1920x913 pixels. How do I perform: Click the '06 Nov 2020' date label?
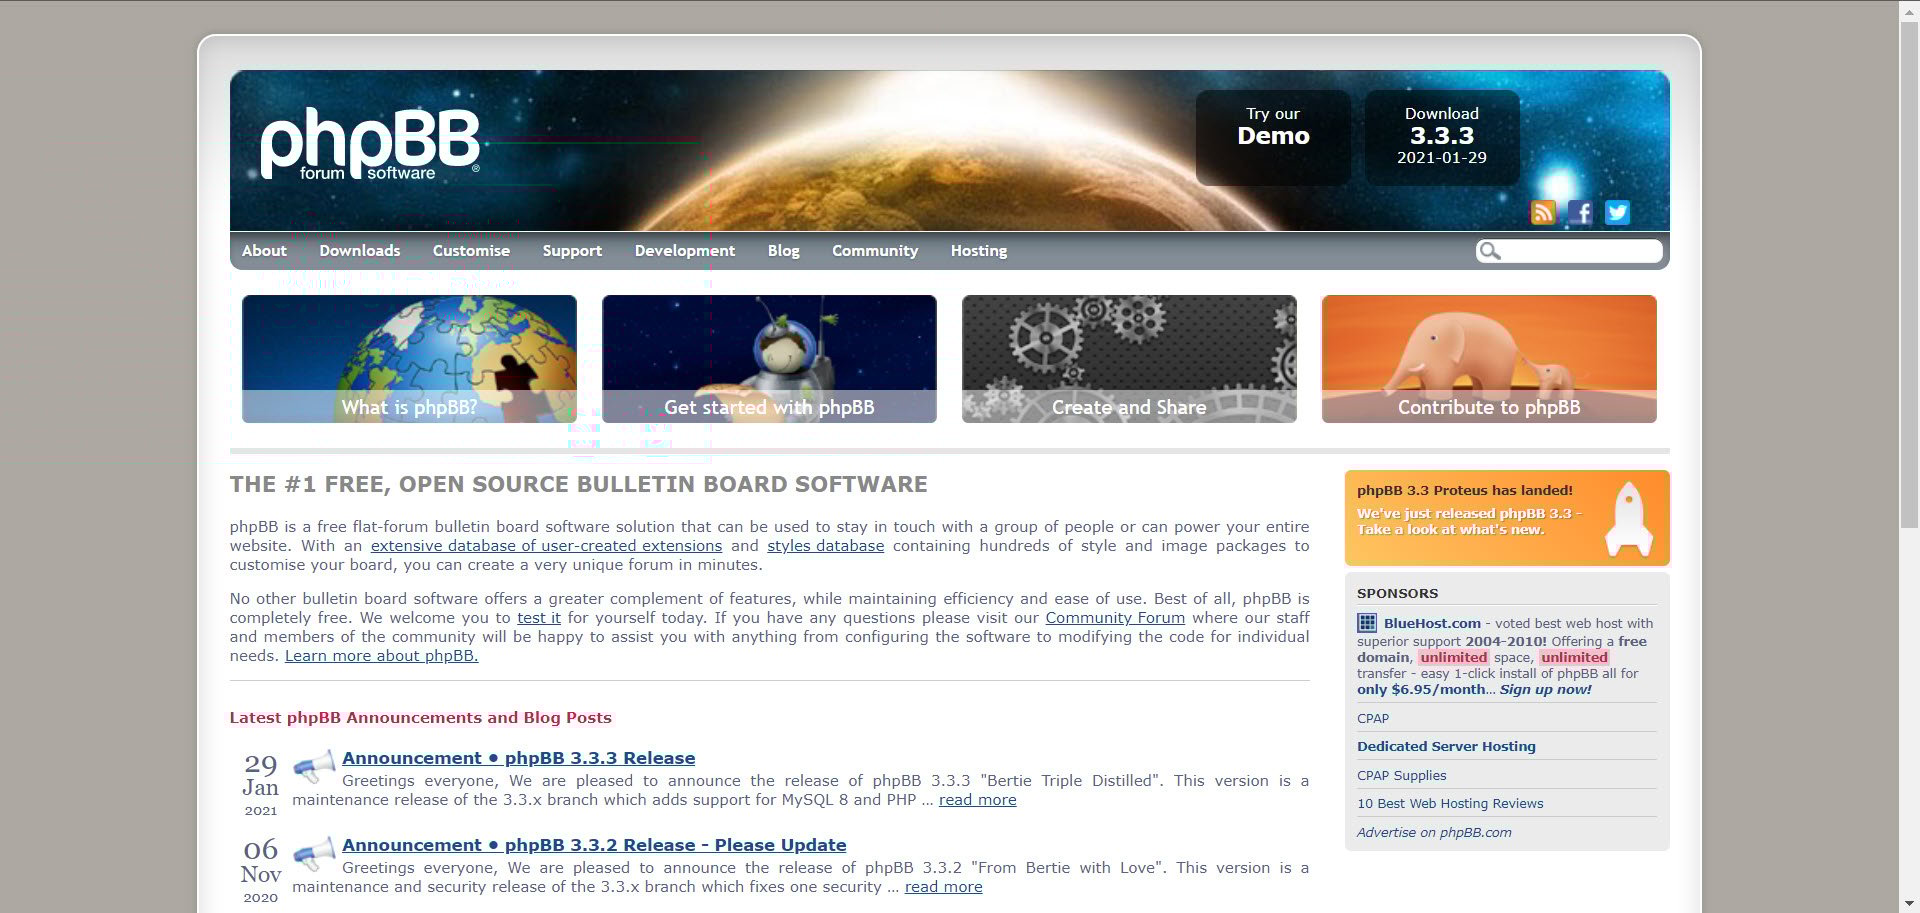[x=260, y=871]
